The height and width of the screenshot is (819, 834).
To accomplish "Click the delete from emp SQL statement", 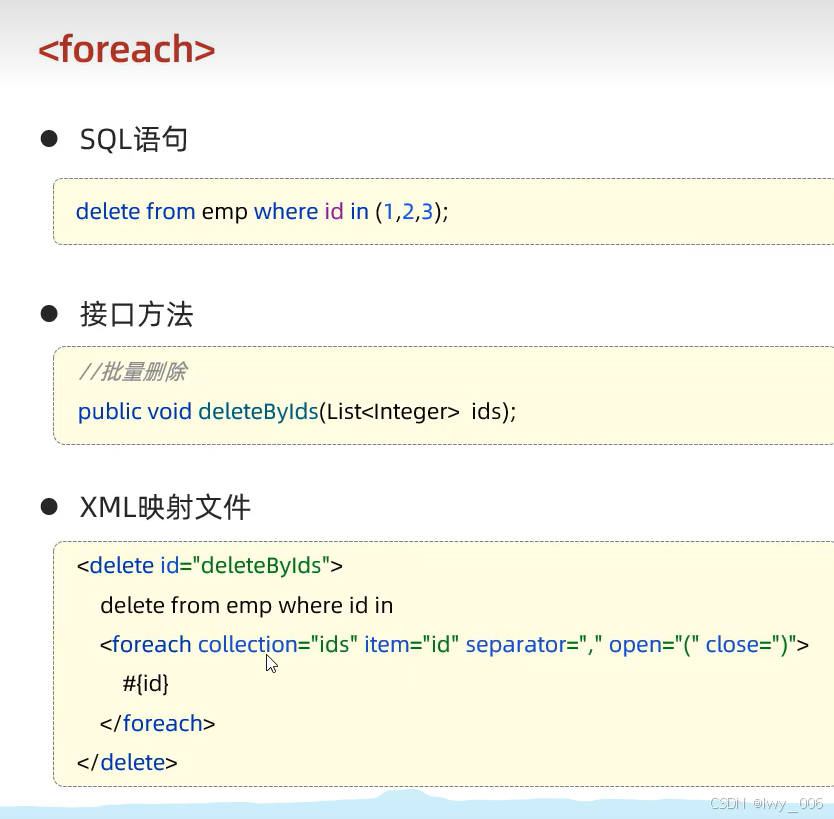I will 262,212.
